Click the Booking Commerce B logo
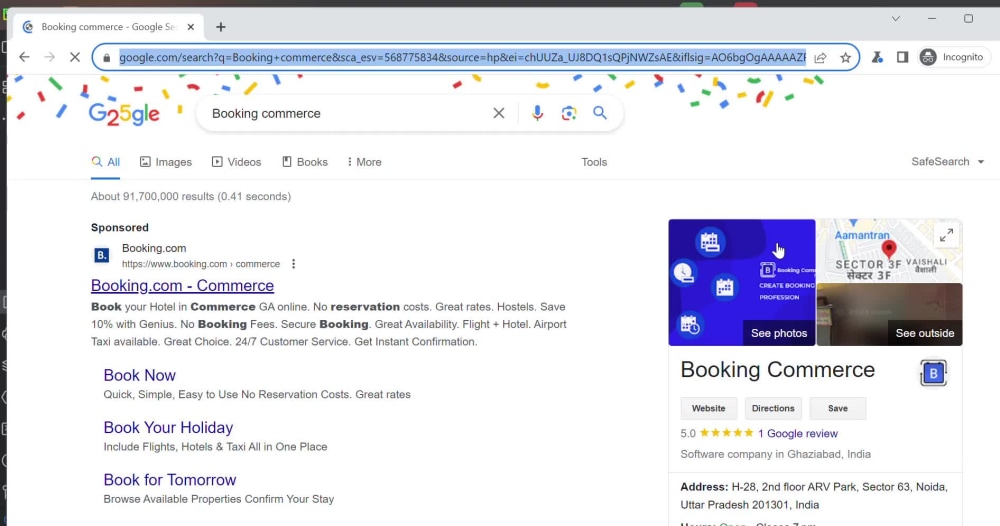Viewport: 1000px width, 526px height. coord(934,373)
